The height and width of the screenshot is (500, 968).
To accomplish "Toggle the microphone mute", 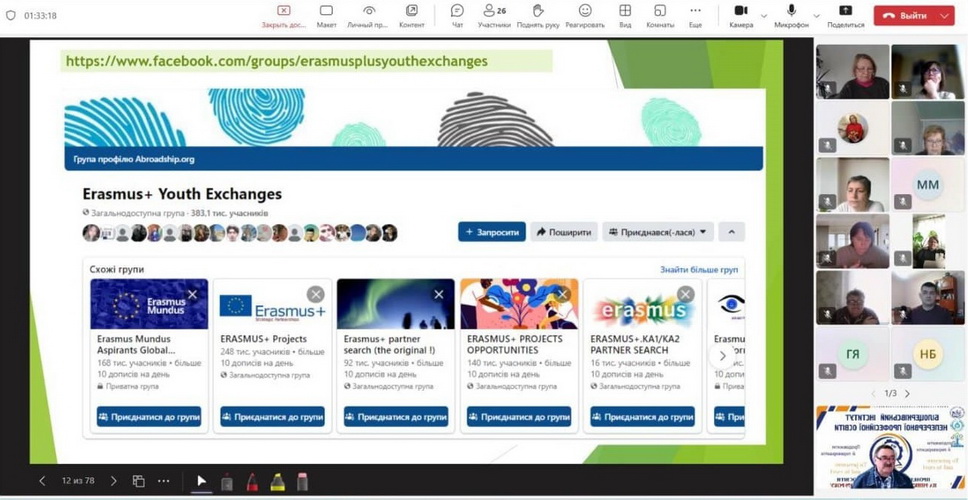I will pyautogui.click(x=791, y=15).
